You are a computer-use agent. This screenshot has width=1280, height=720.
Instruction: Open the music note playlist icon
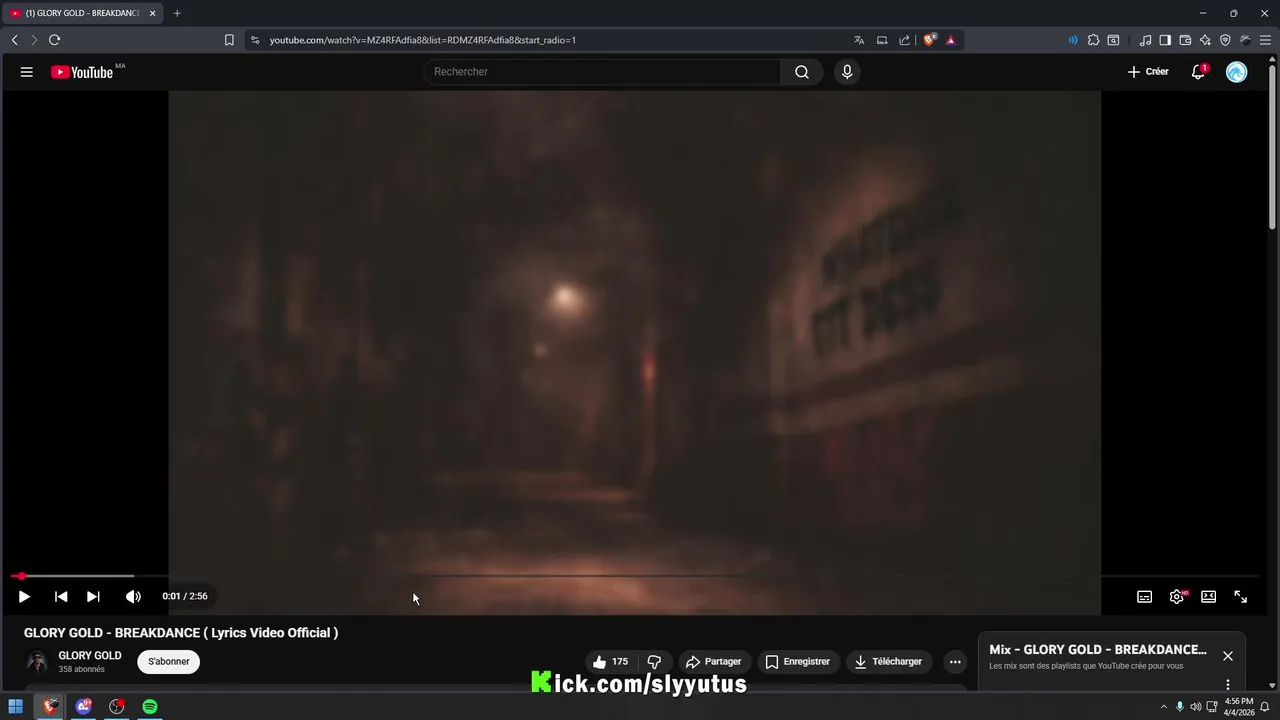(1145, 40)
